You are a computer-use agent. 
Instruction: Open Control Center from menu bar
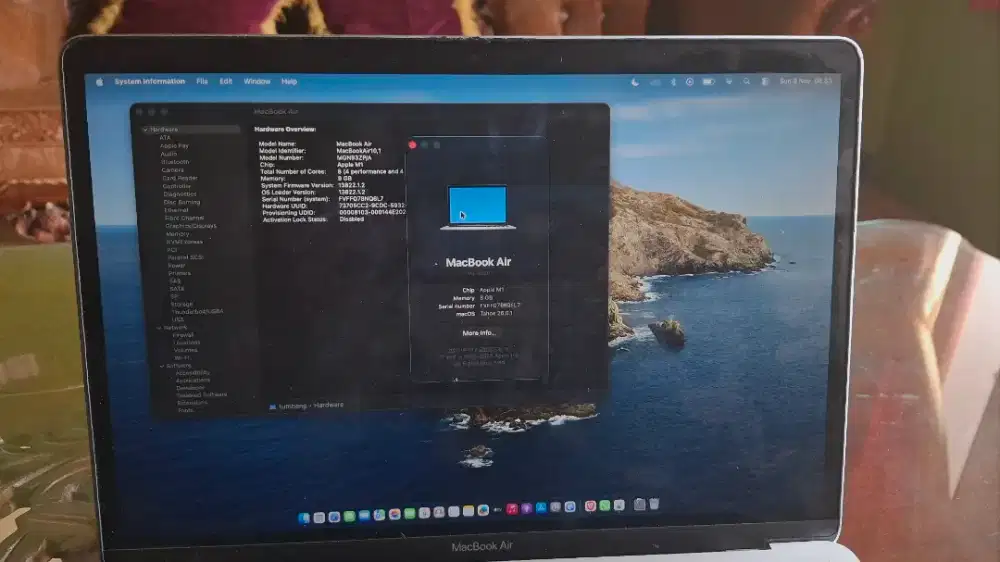(765, 82)
